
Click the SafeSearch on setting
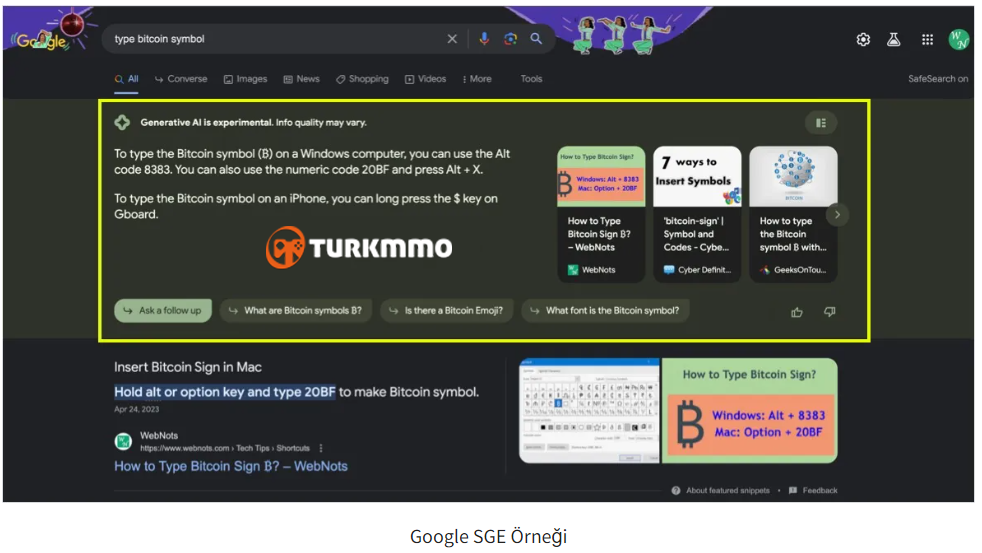click(x=938, y=79)
